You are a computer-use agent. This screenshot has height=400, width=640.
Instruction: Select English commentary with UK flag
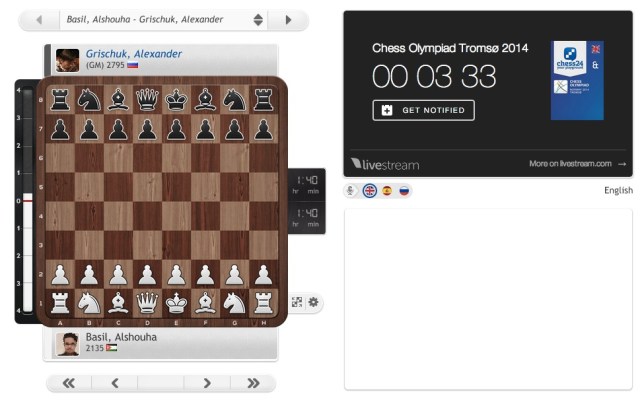369,190
